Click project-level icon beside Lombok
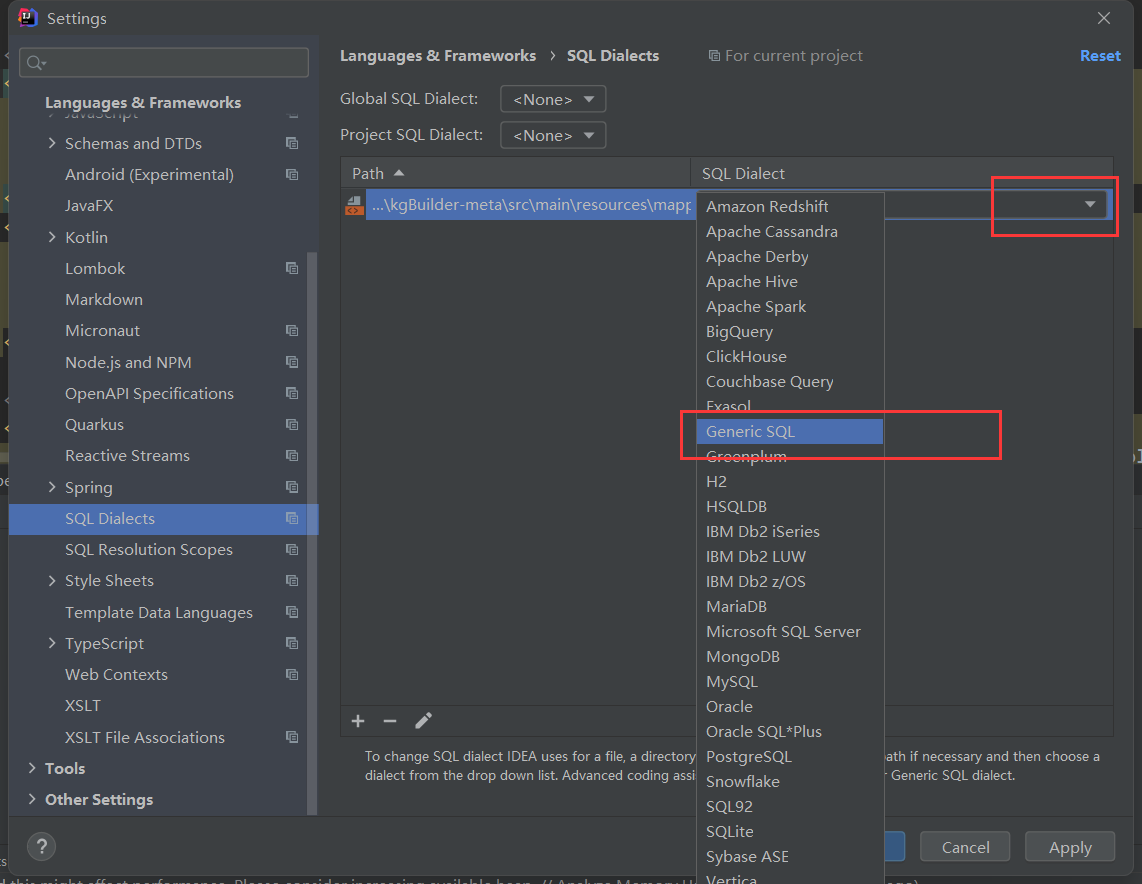The height and width of the screenshot is (884, 1142). (x=292, y=269)
